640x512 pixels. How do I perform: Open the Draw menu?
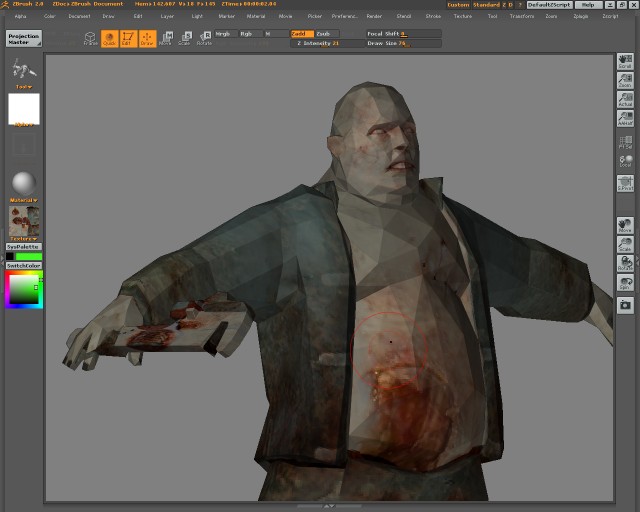pos(108,16)
